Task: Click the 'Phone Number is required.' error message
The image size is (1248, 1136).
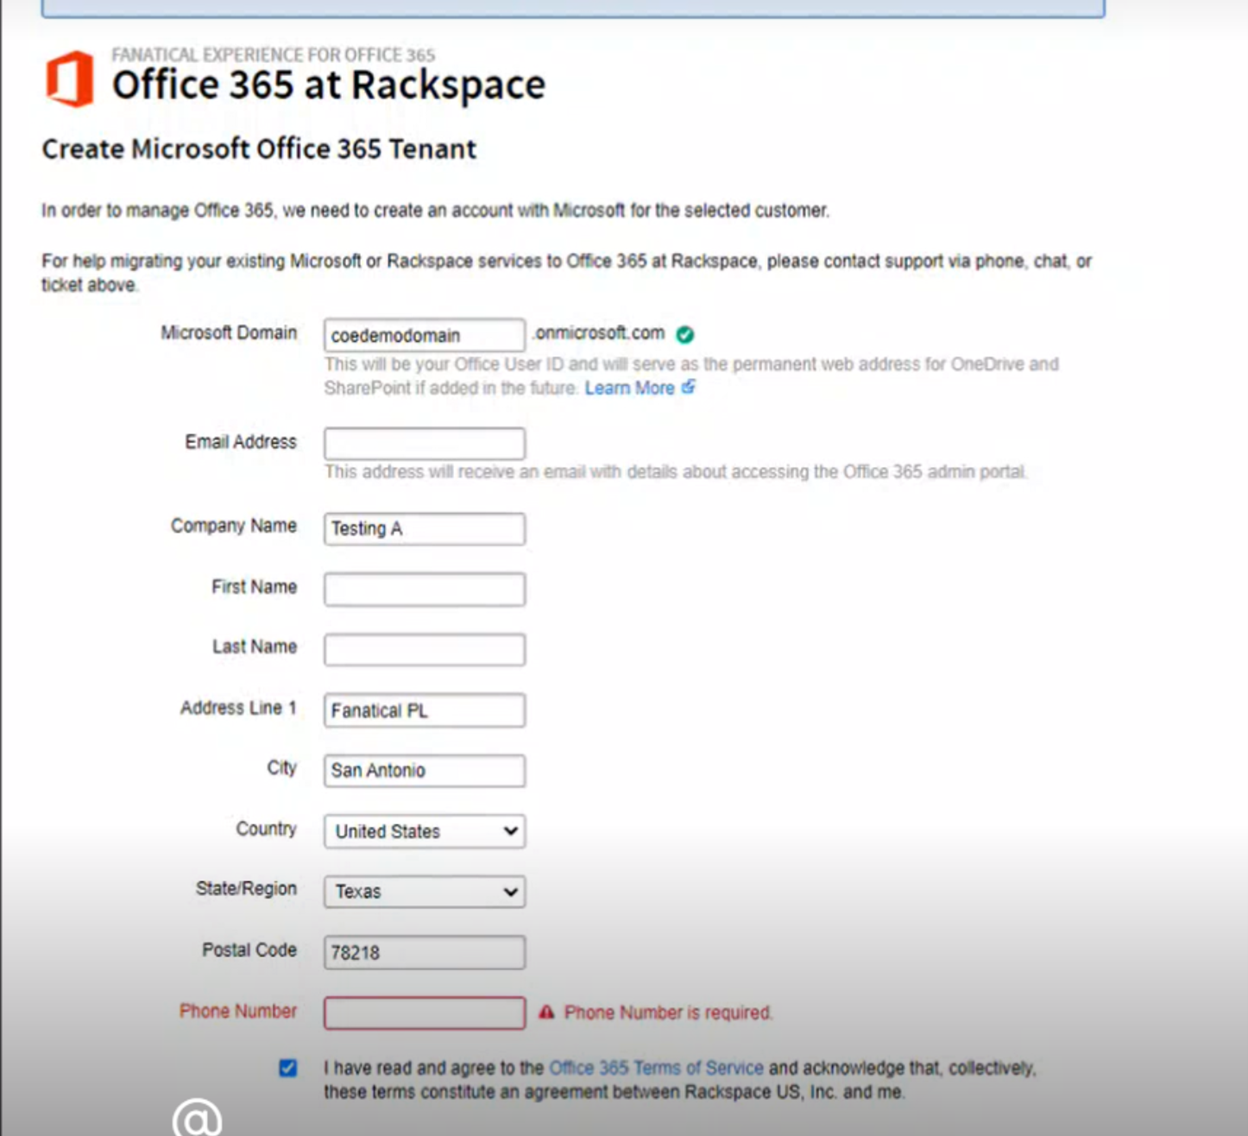Action: point(668,1012)
